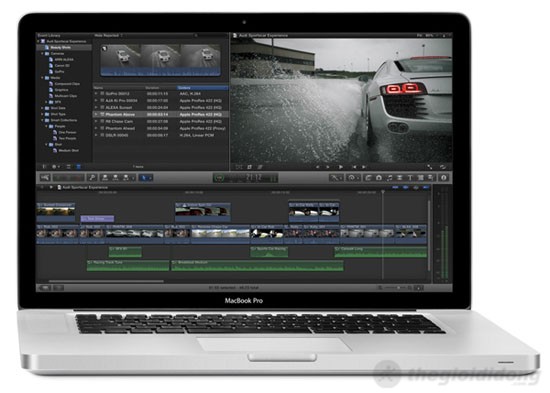The image size is (550, 393).
Task: Expand the ALEXA Sunset clip row
Action: pos(96,107)
